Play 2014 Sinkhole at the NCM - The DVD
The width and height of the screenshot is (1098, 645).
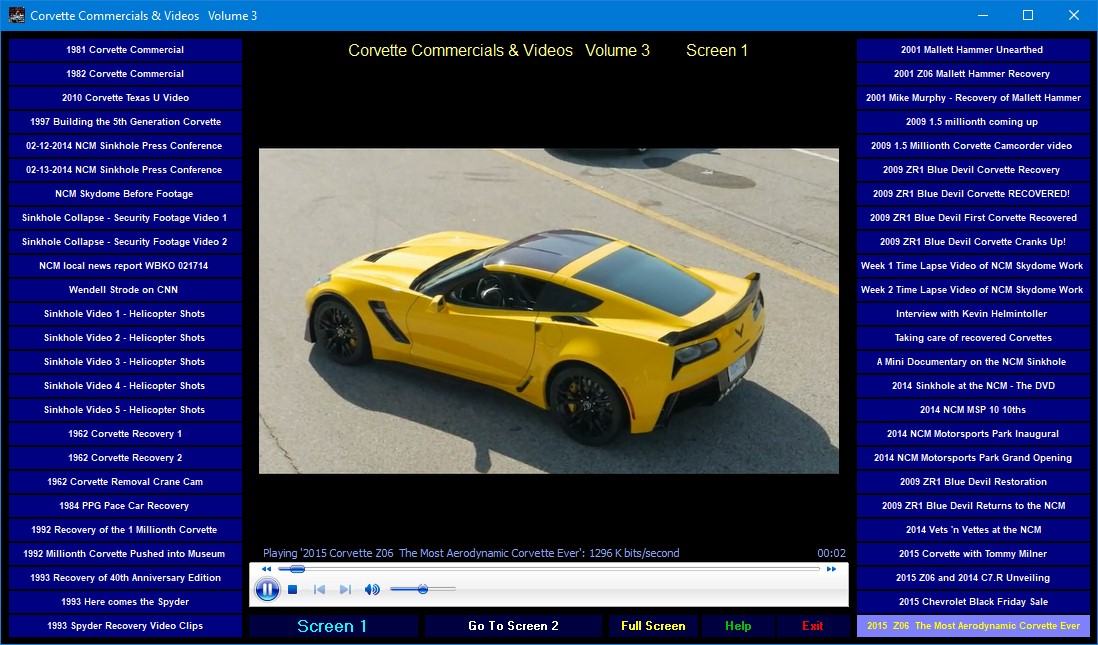tap(973, 386)
